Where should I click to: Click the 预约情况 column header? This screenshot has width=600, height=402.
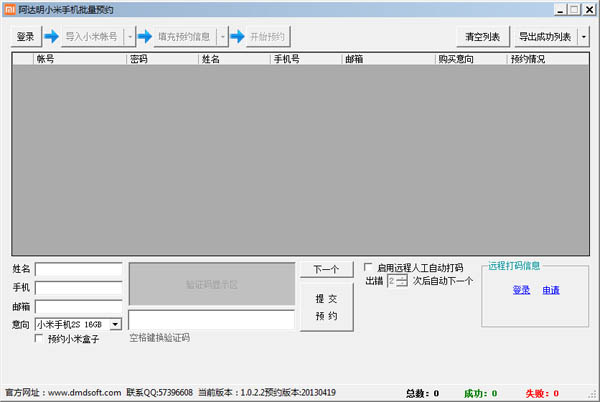click(x=548, y=59)
